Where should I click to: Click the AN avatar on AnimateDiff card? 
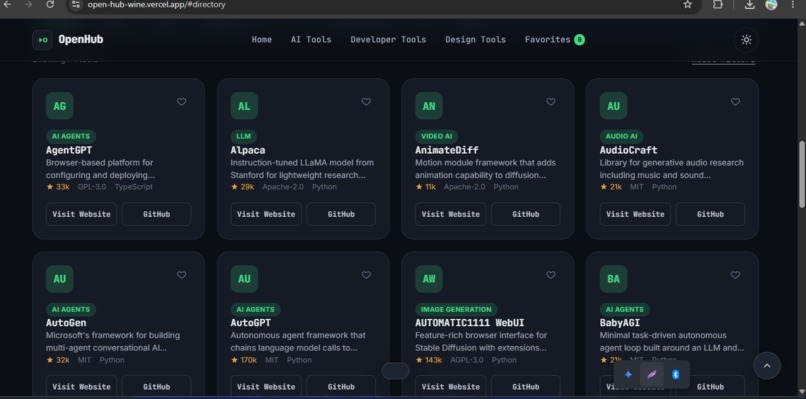[429, 106]
